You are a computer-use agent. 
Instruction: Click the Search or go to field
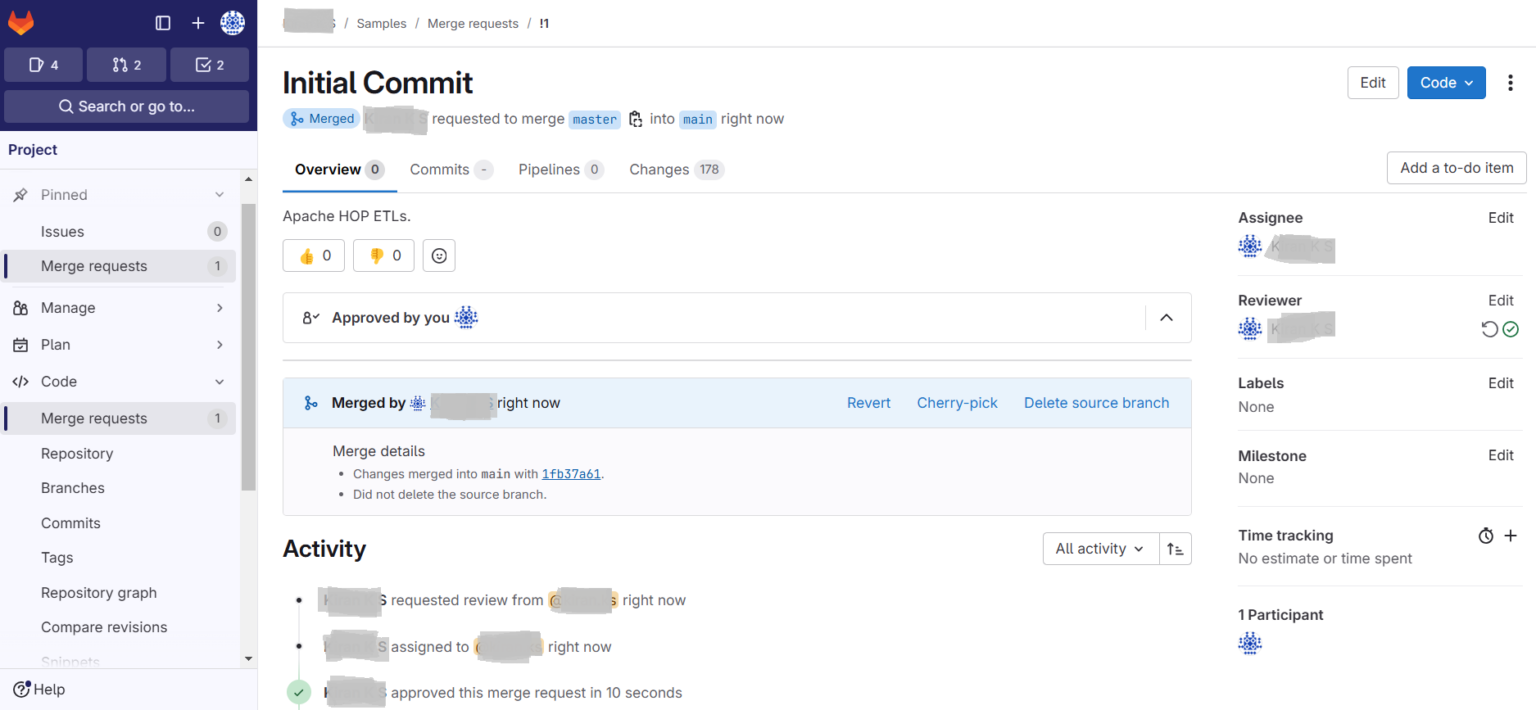tap(126, 106)
